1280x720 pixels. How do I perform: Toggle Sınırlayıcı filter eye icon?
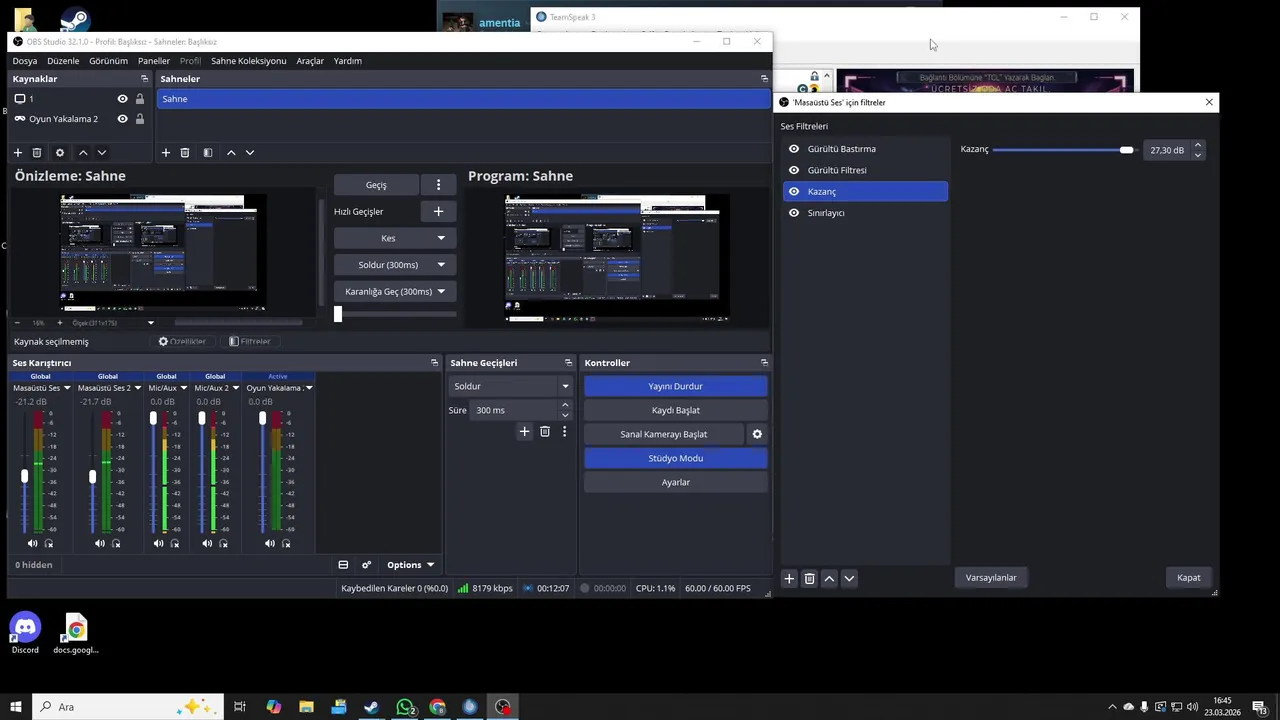[794, 213]
